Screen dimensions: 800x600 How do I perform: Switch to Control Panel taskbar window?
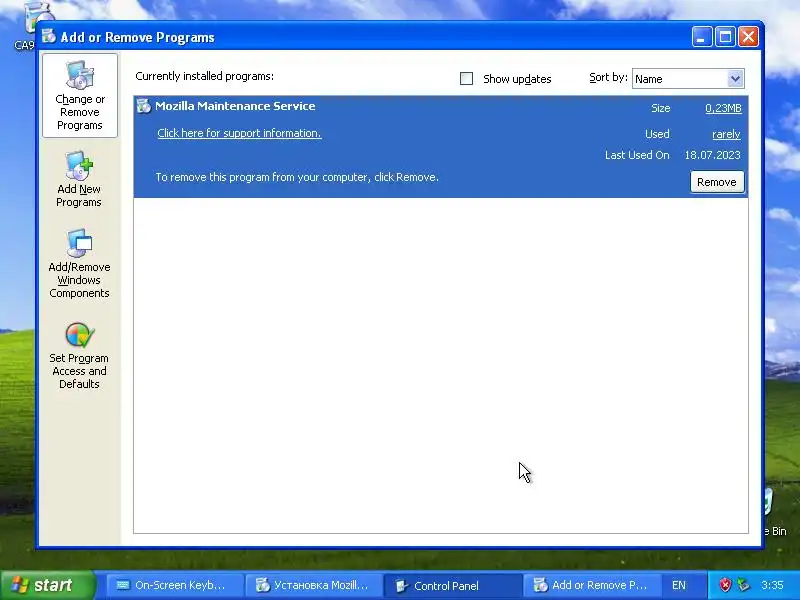tap(452, 585)
